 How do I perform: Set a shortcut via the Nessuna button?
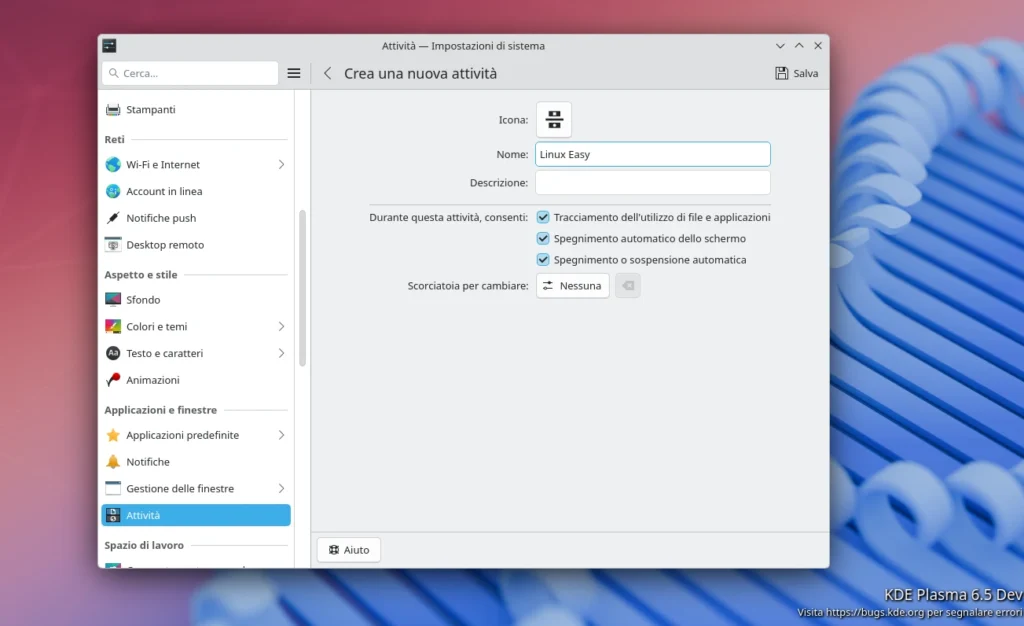pyautogui.click(x=572, y=285)
